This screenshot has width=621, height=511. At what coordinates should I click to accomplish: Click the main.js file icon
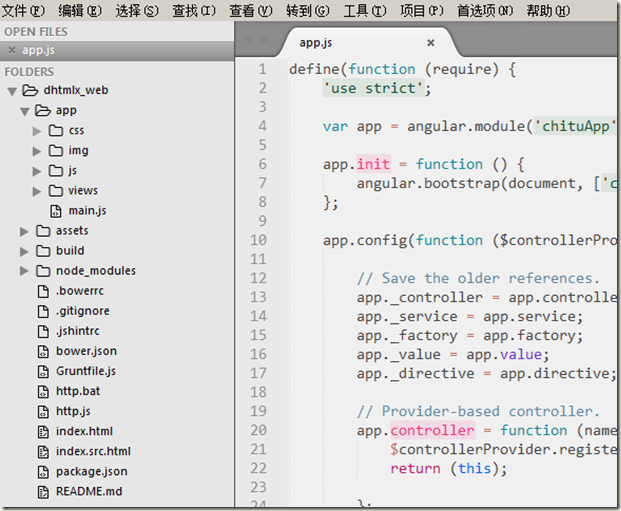click(56, 211)
